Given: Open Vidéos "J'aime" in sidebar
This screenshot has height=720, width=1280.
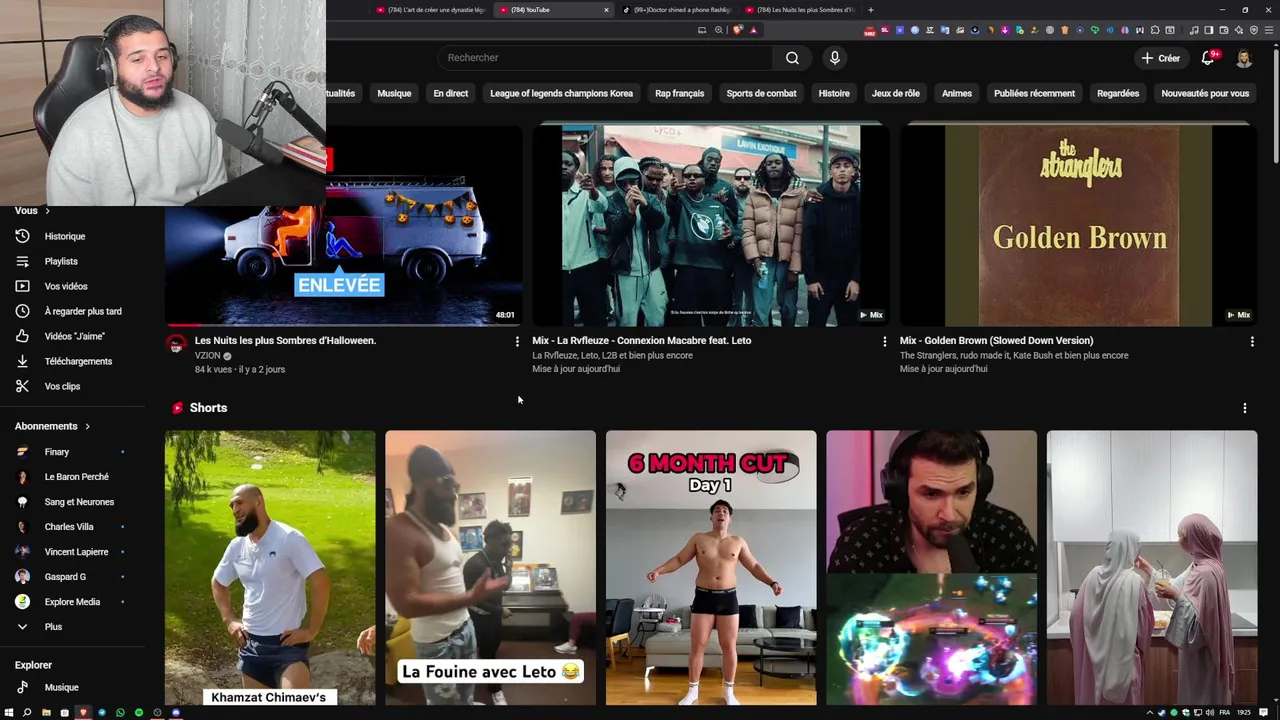Looking at the screenshot, I should coord(75,336).
